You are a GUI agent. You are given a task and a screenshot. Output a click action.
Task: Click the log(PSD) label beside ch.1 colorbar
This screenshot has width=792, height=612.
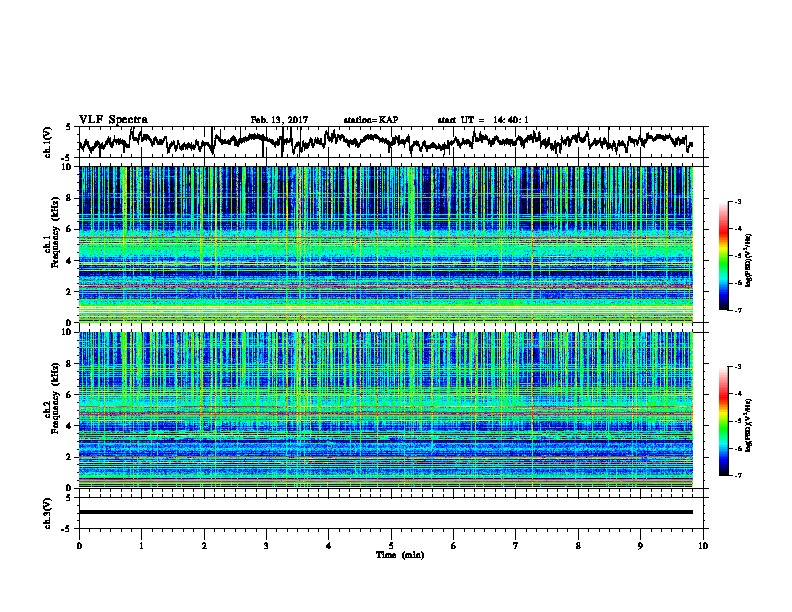(x=748, y=260)
